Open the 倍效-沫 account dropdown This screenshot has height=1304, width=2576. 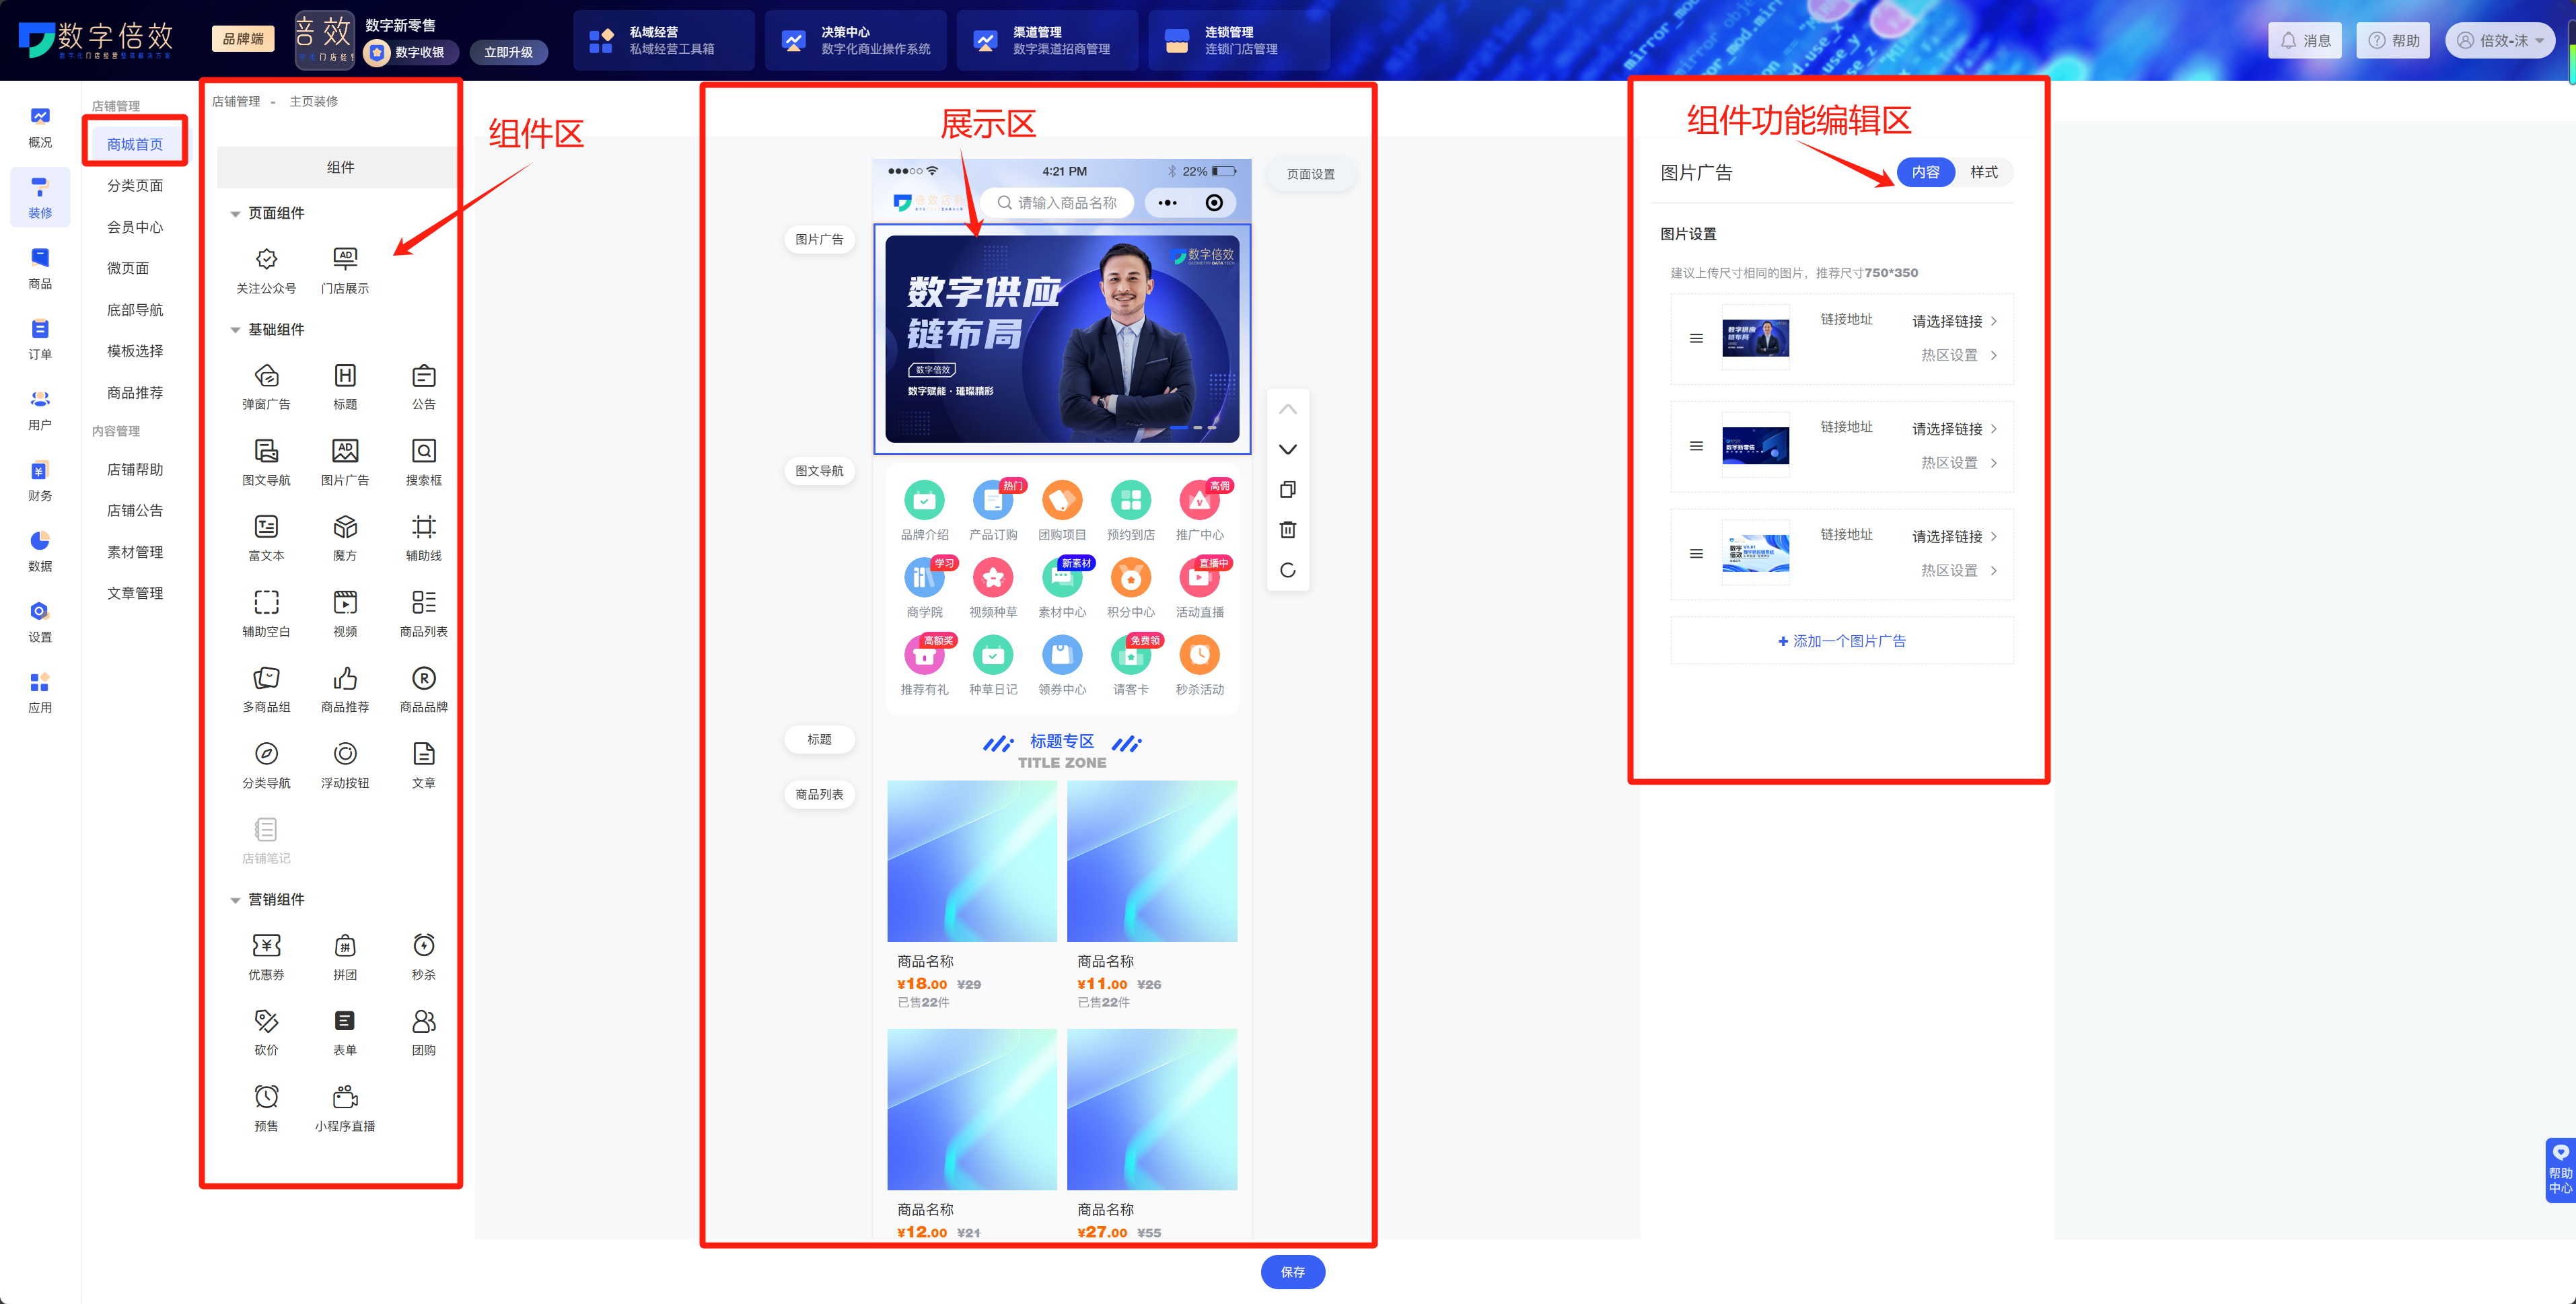coord(2501,41)
